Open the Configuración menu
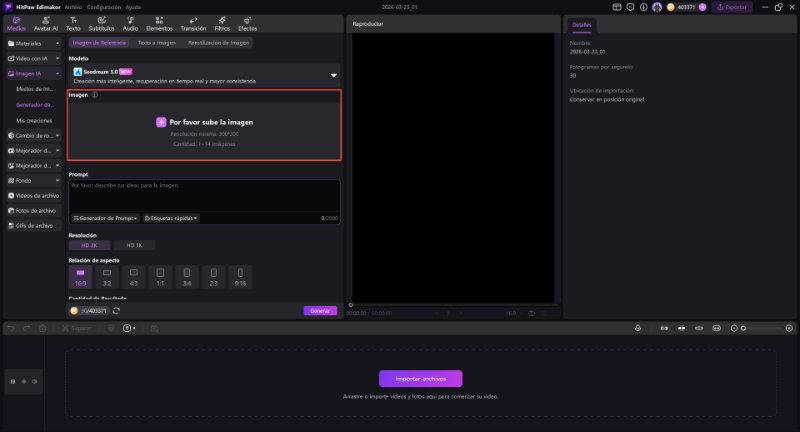The width and height of the screenshot is (800, 432). pos(104,7)
